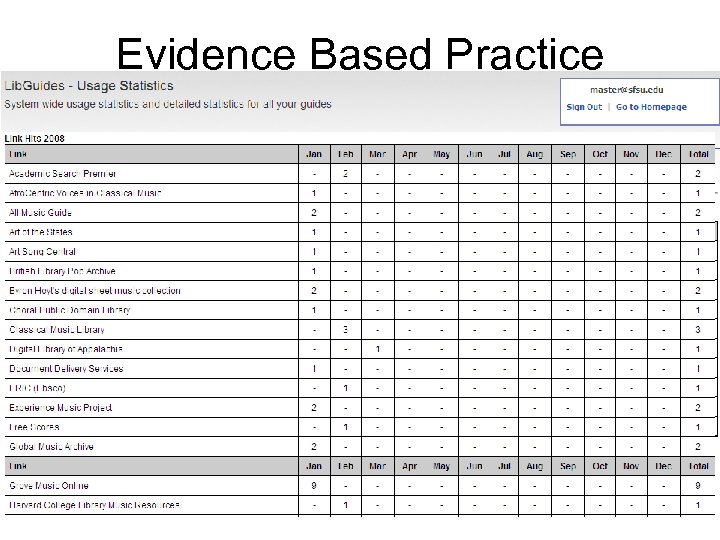Select the Free Scores row name
The height and width of the screenshot is (540, 720).
coord(34,427)
